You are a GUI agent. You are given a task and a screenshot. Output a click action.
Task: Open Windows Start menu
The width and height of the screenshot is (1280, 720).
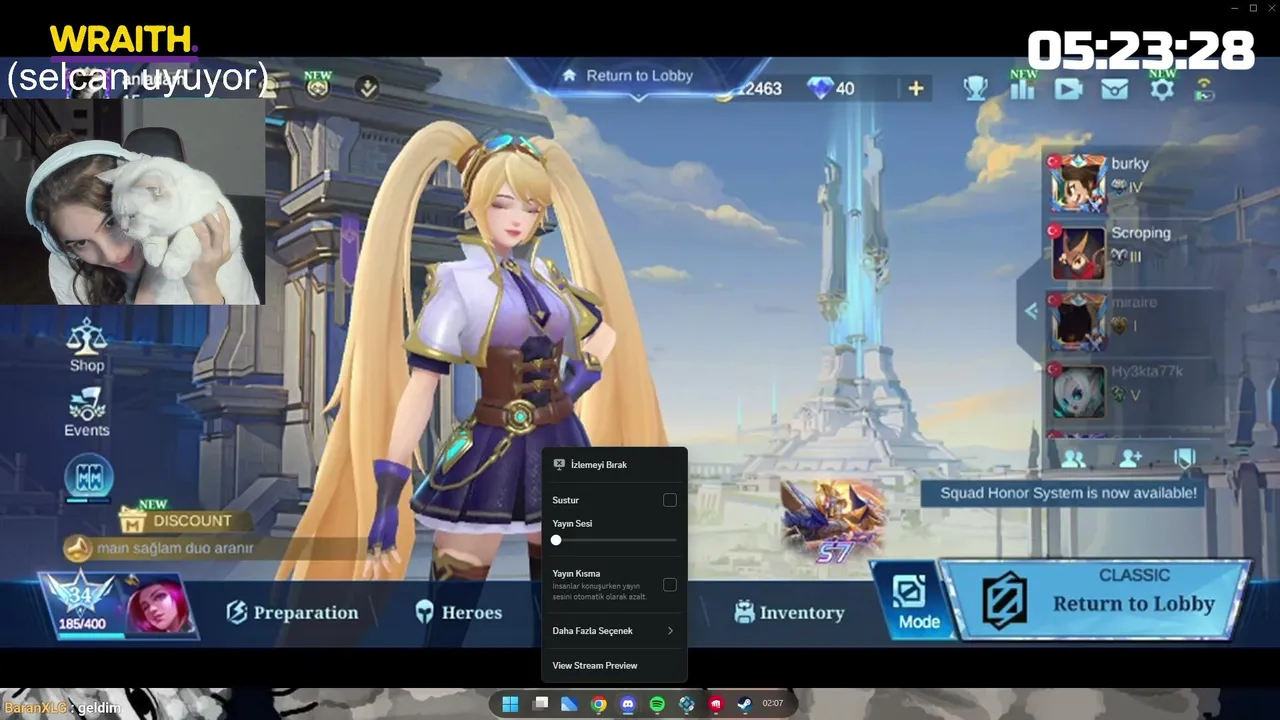click(x=510, y=704)
